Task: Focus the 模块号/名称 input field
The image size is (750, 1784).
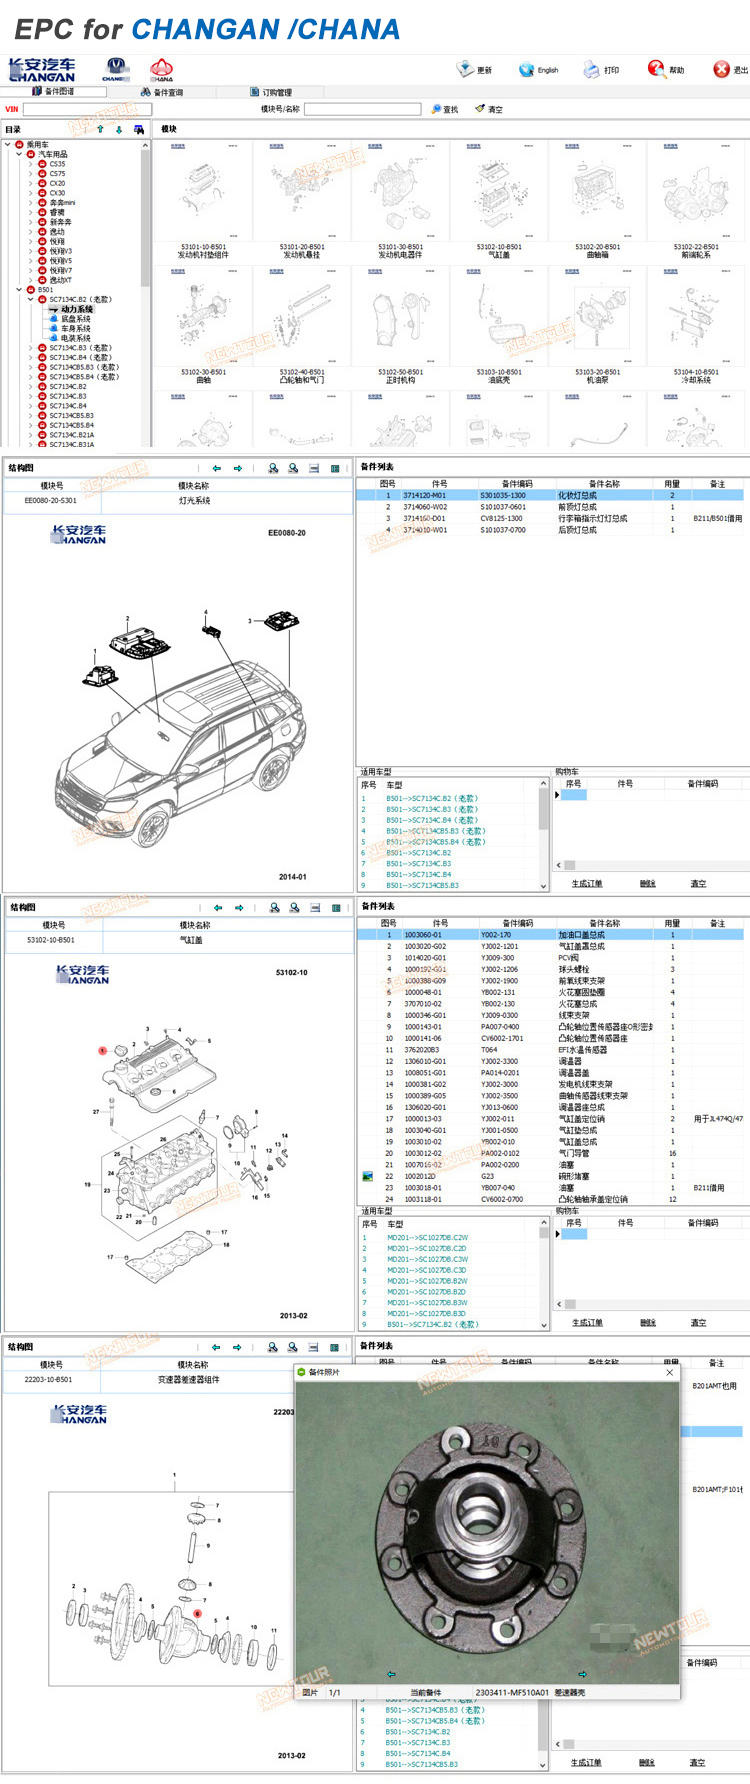Action: [x=362, y=109]
